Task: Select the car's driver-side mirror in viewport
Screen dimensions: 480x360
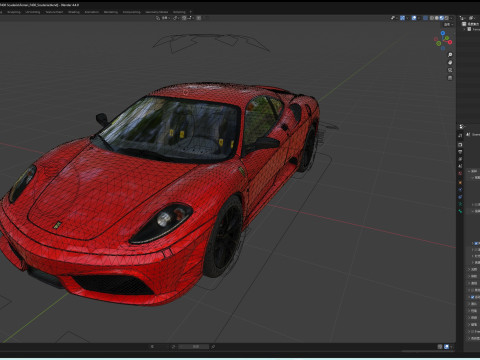Action: tap(266, 143)
